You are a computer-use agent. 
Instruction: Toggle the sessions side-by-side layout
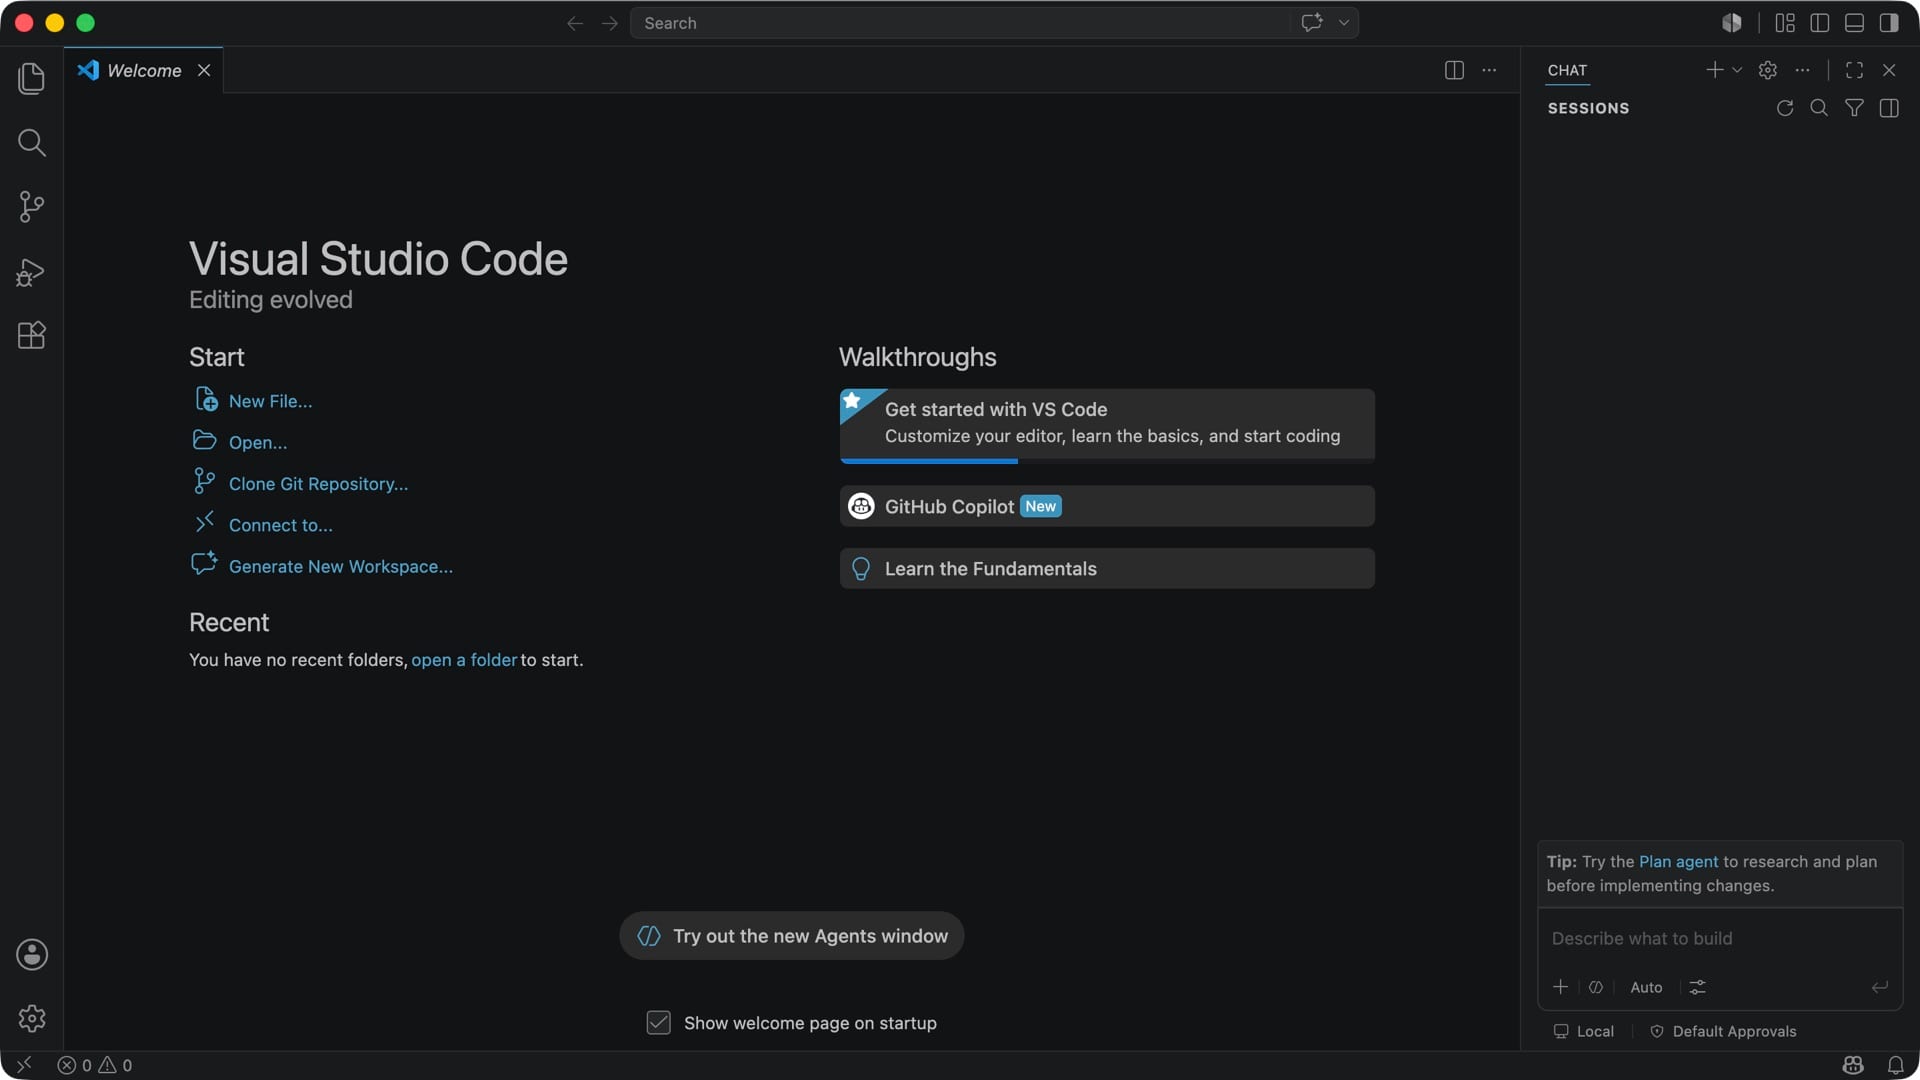tap(1889, 108)
